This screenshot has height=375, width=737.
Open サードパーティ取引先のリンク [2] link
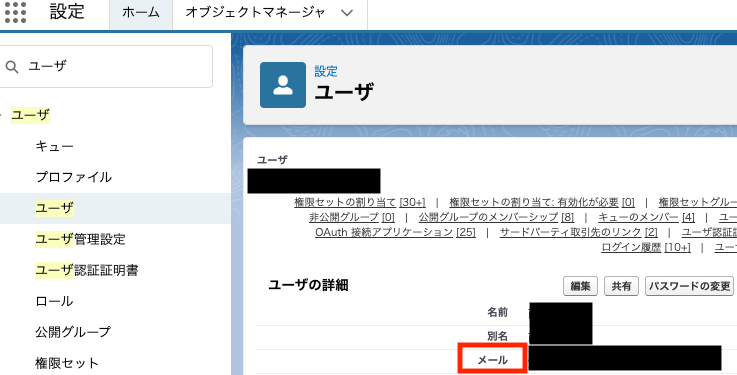point(579,233)
